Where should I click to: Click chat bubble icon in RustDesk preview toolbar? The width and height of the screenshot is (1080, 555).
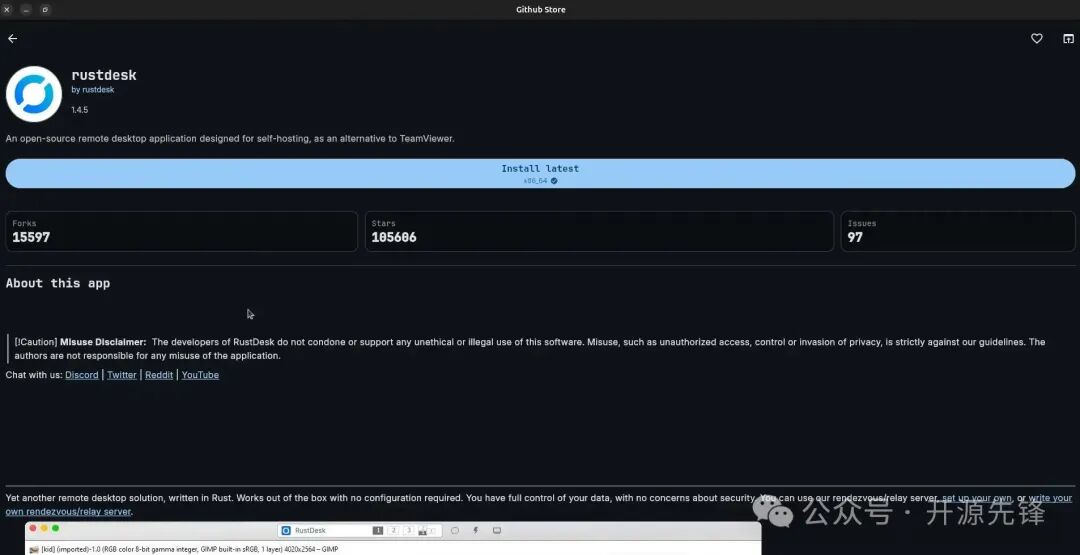point(455,530)
